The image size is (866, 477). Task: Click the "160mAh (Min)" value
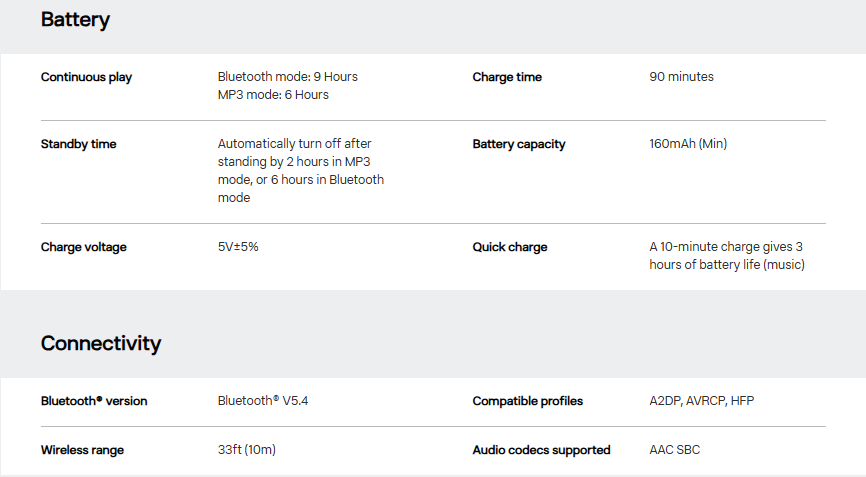[688, 144]
